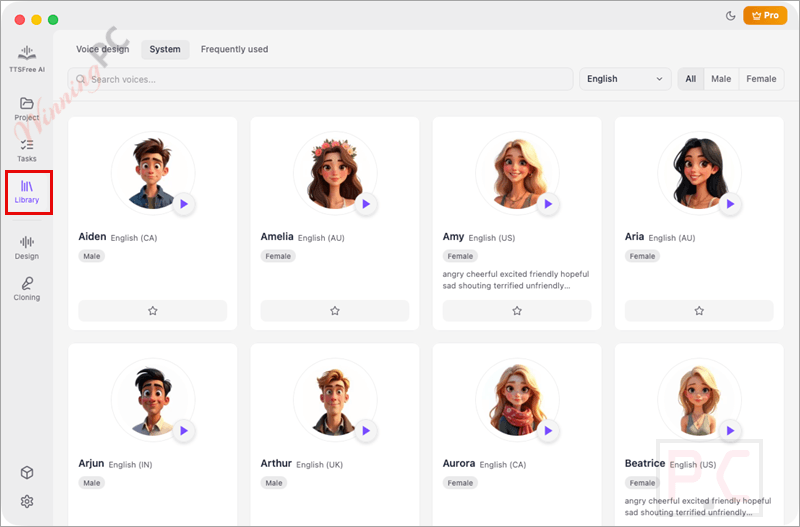Click the Male tag on Arjun card
The height and width of the screenshot is (527, 800).
[92, 483]
